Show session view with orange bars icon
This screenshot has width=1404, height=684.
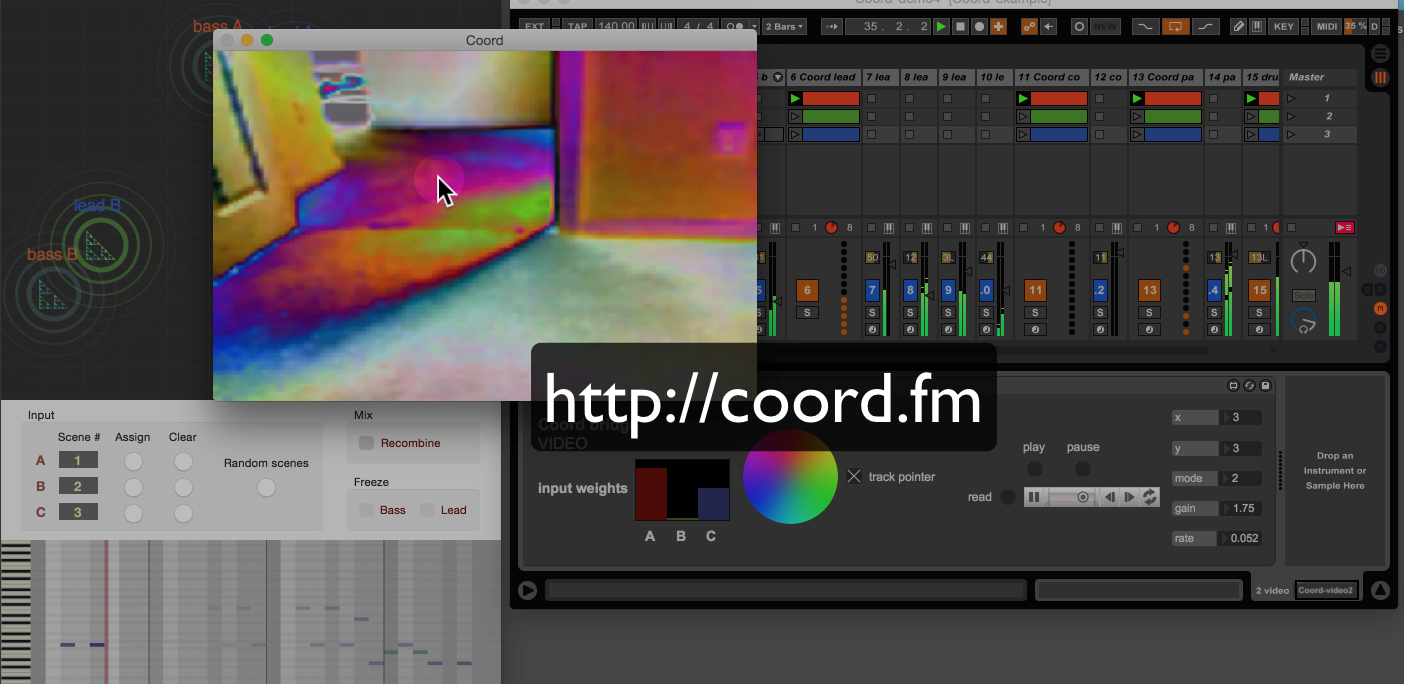point(1380,76)
